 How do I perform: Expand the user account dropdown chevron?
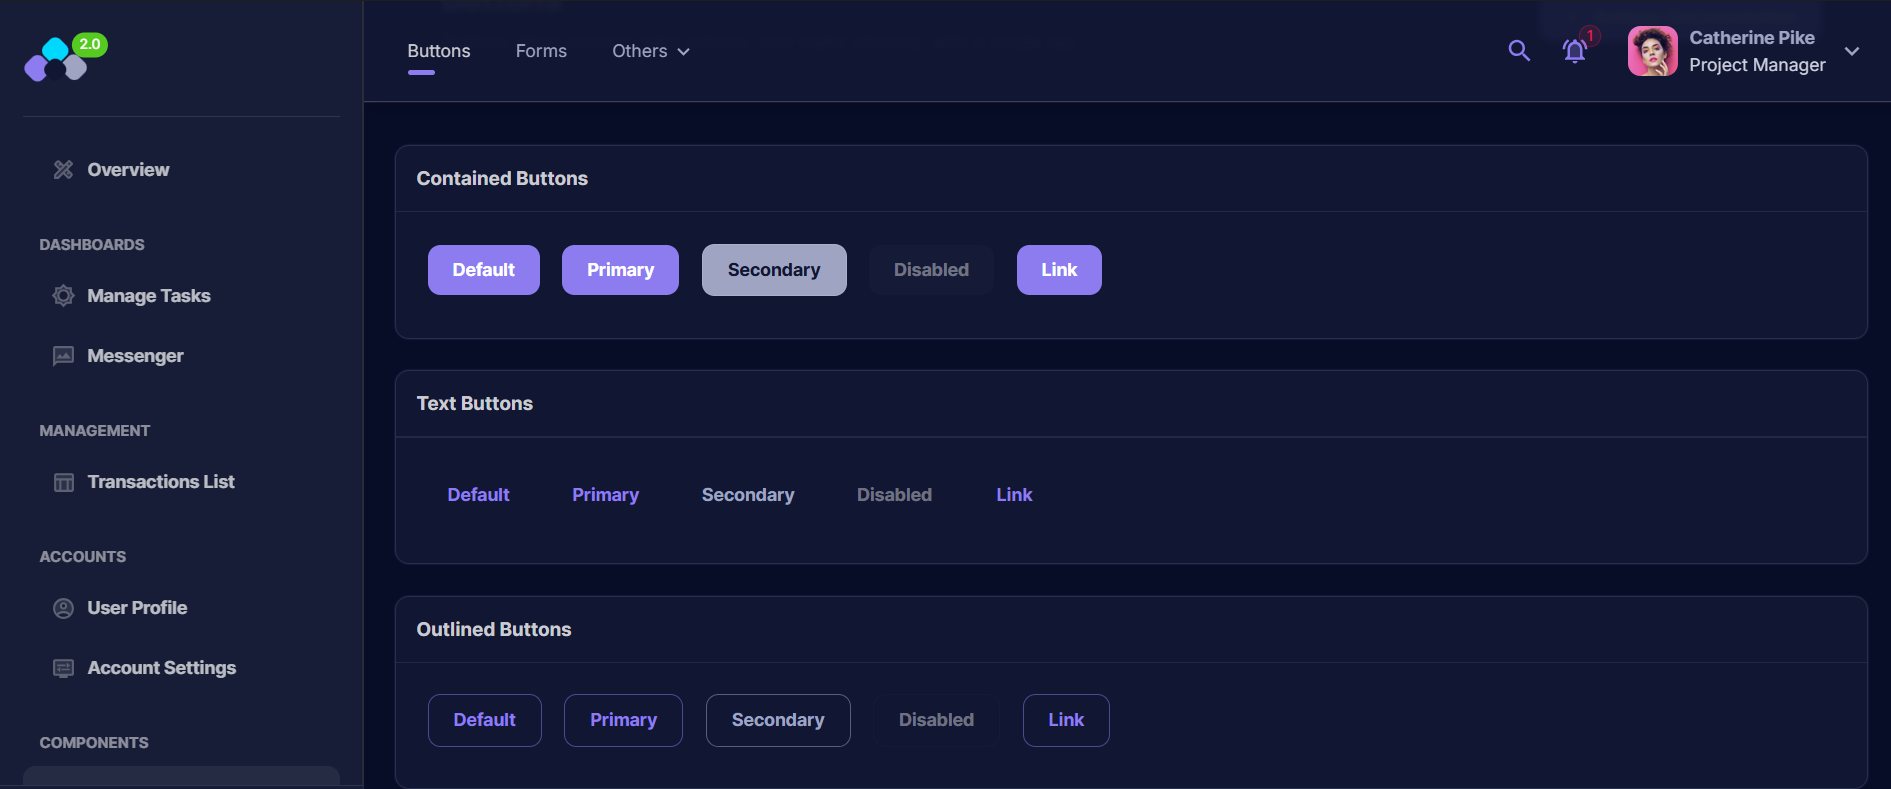click(x=1852, y=51)
